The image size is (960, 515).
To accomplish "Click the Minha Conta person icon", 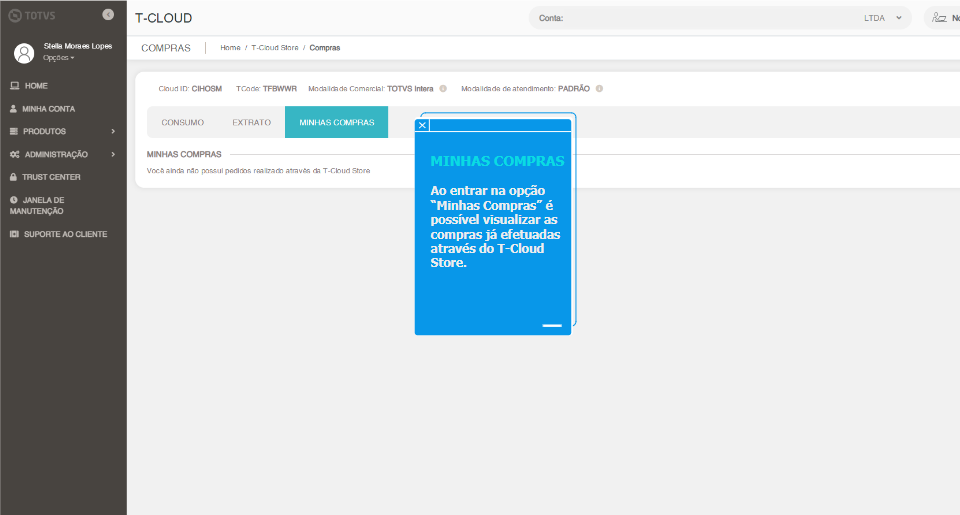I will coord(13,108).
